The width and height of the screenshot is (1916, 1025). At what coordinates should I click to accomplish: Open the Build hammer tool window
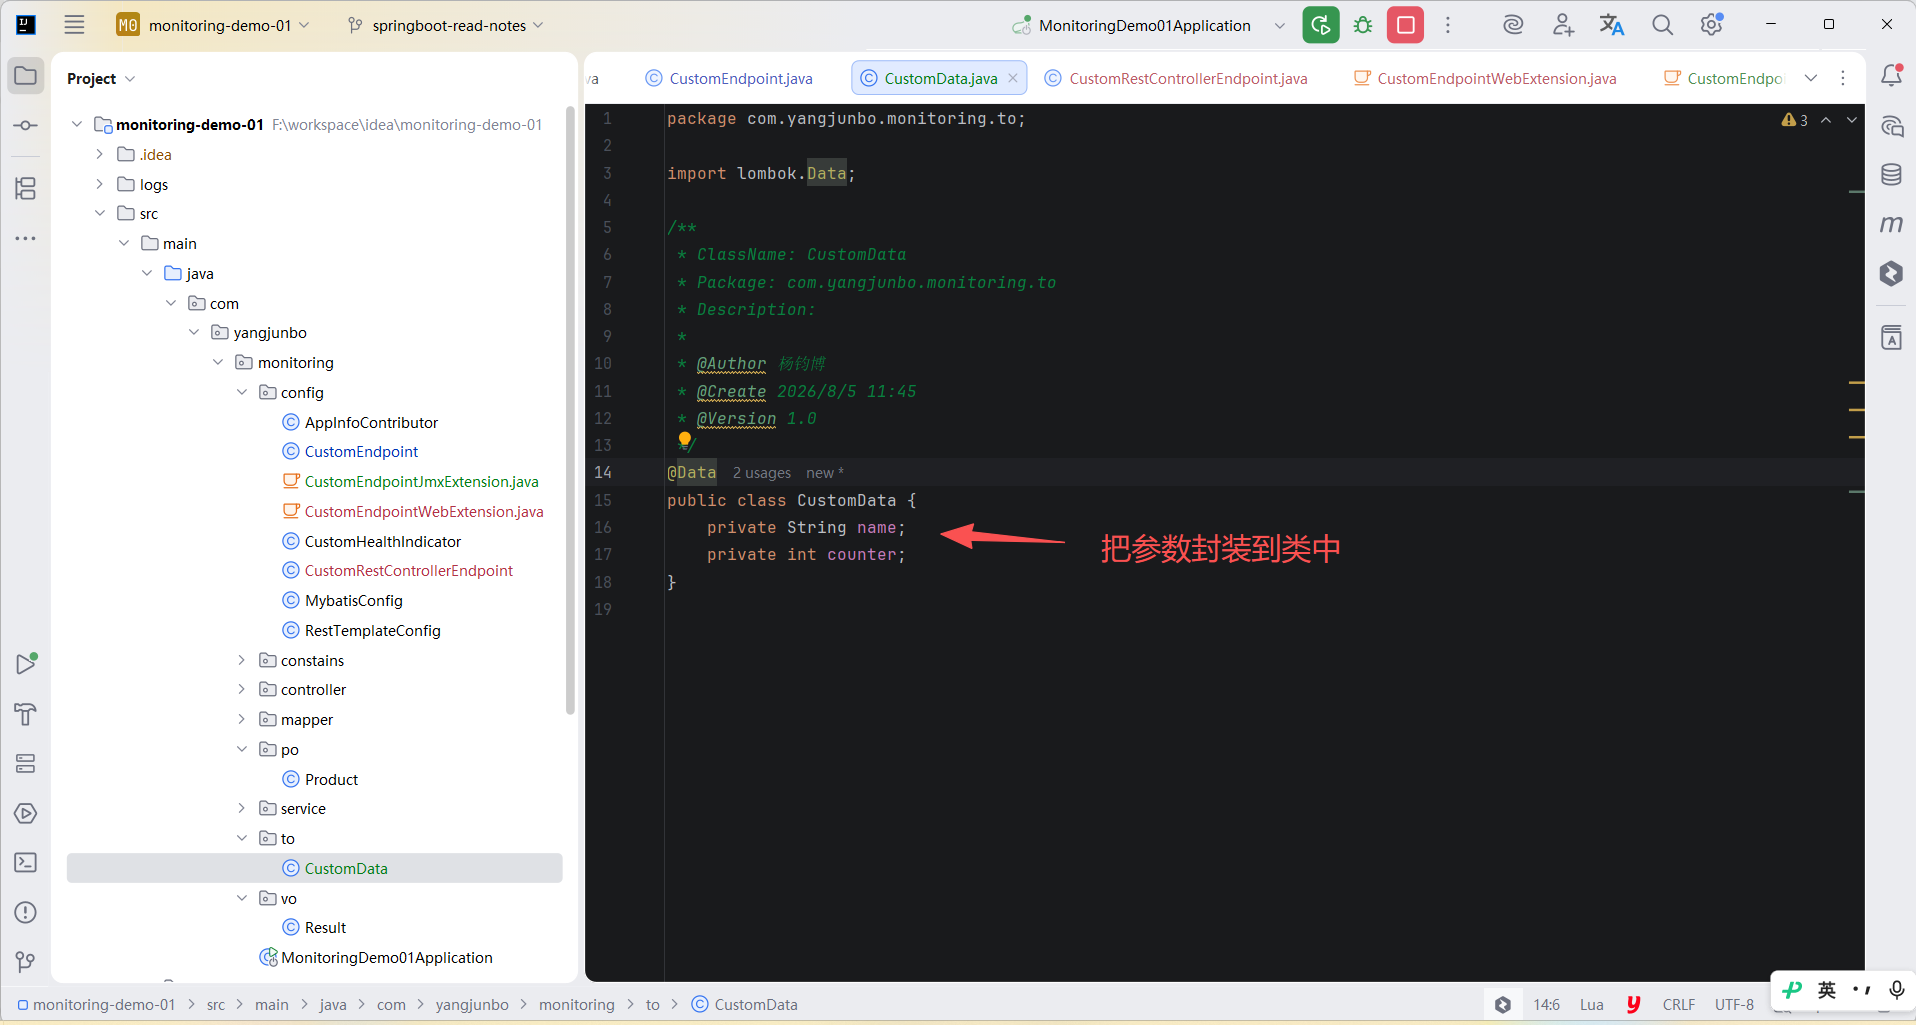tap(26, 714)
